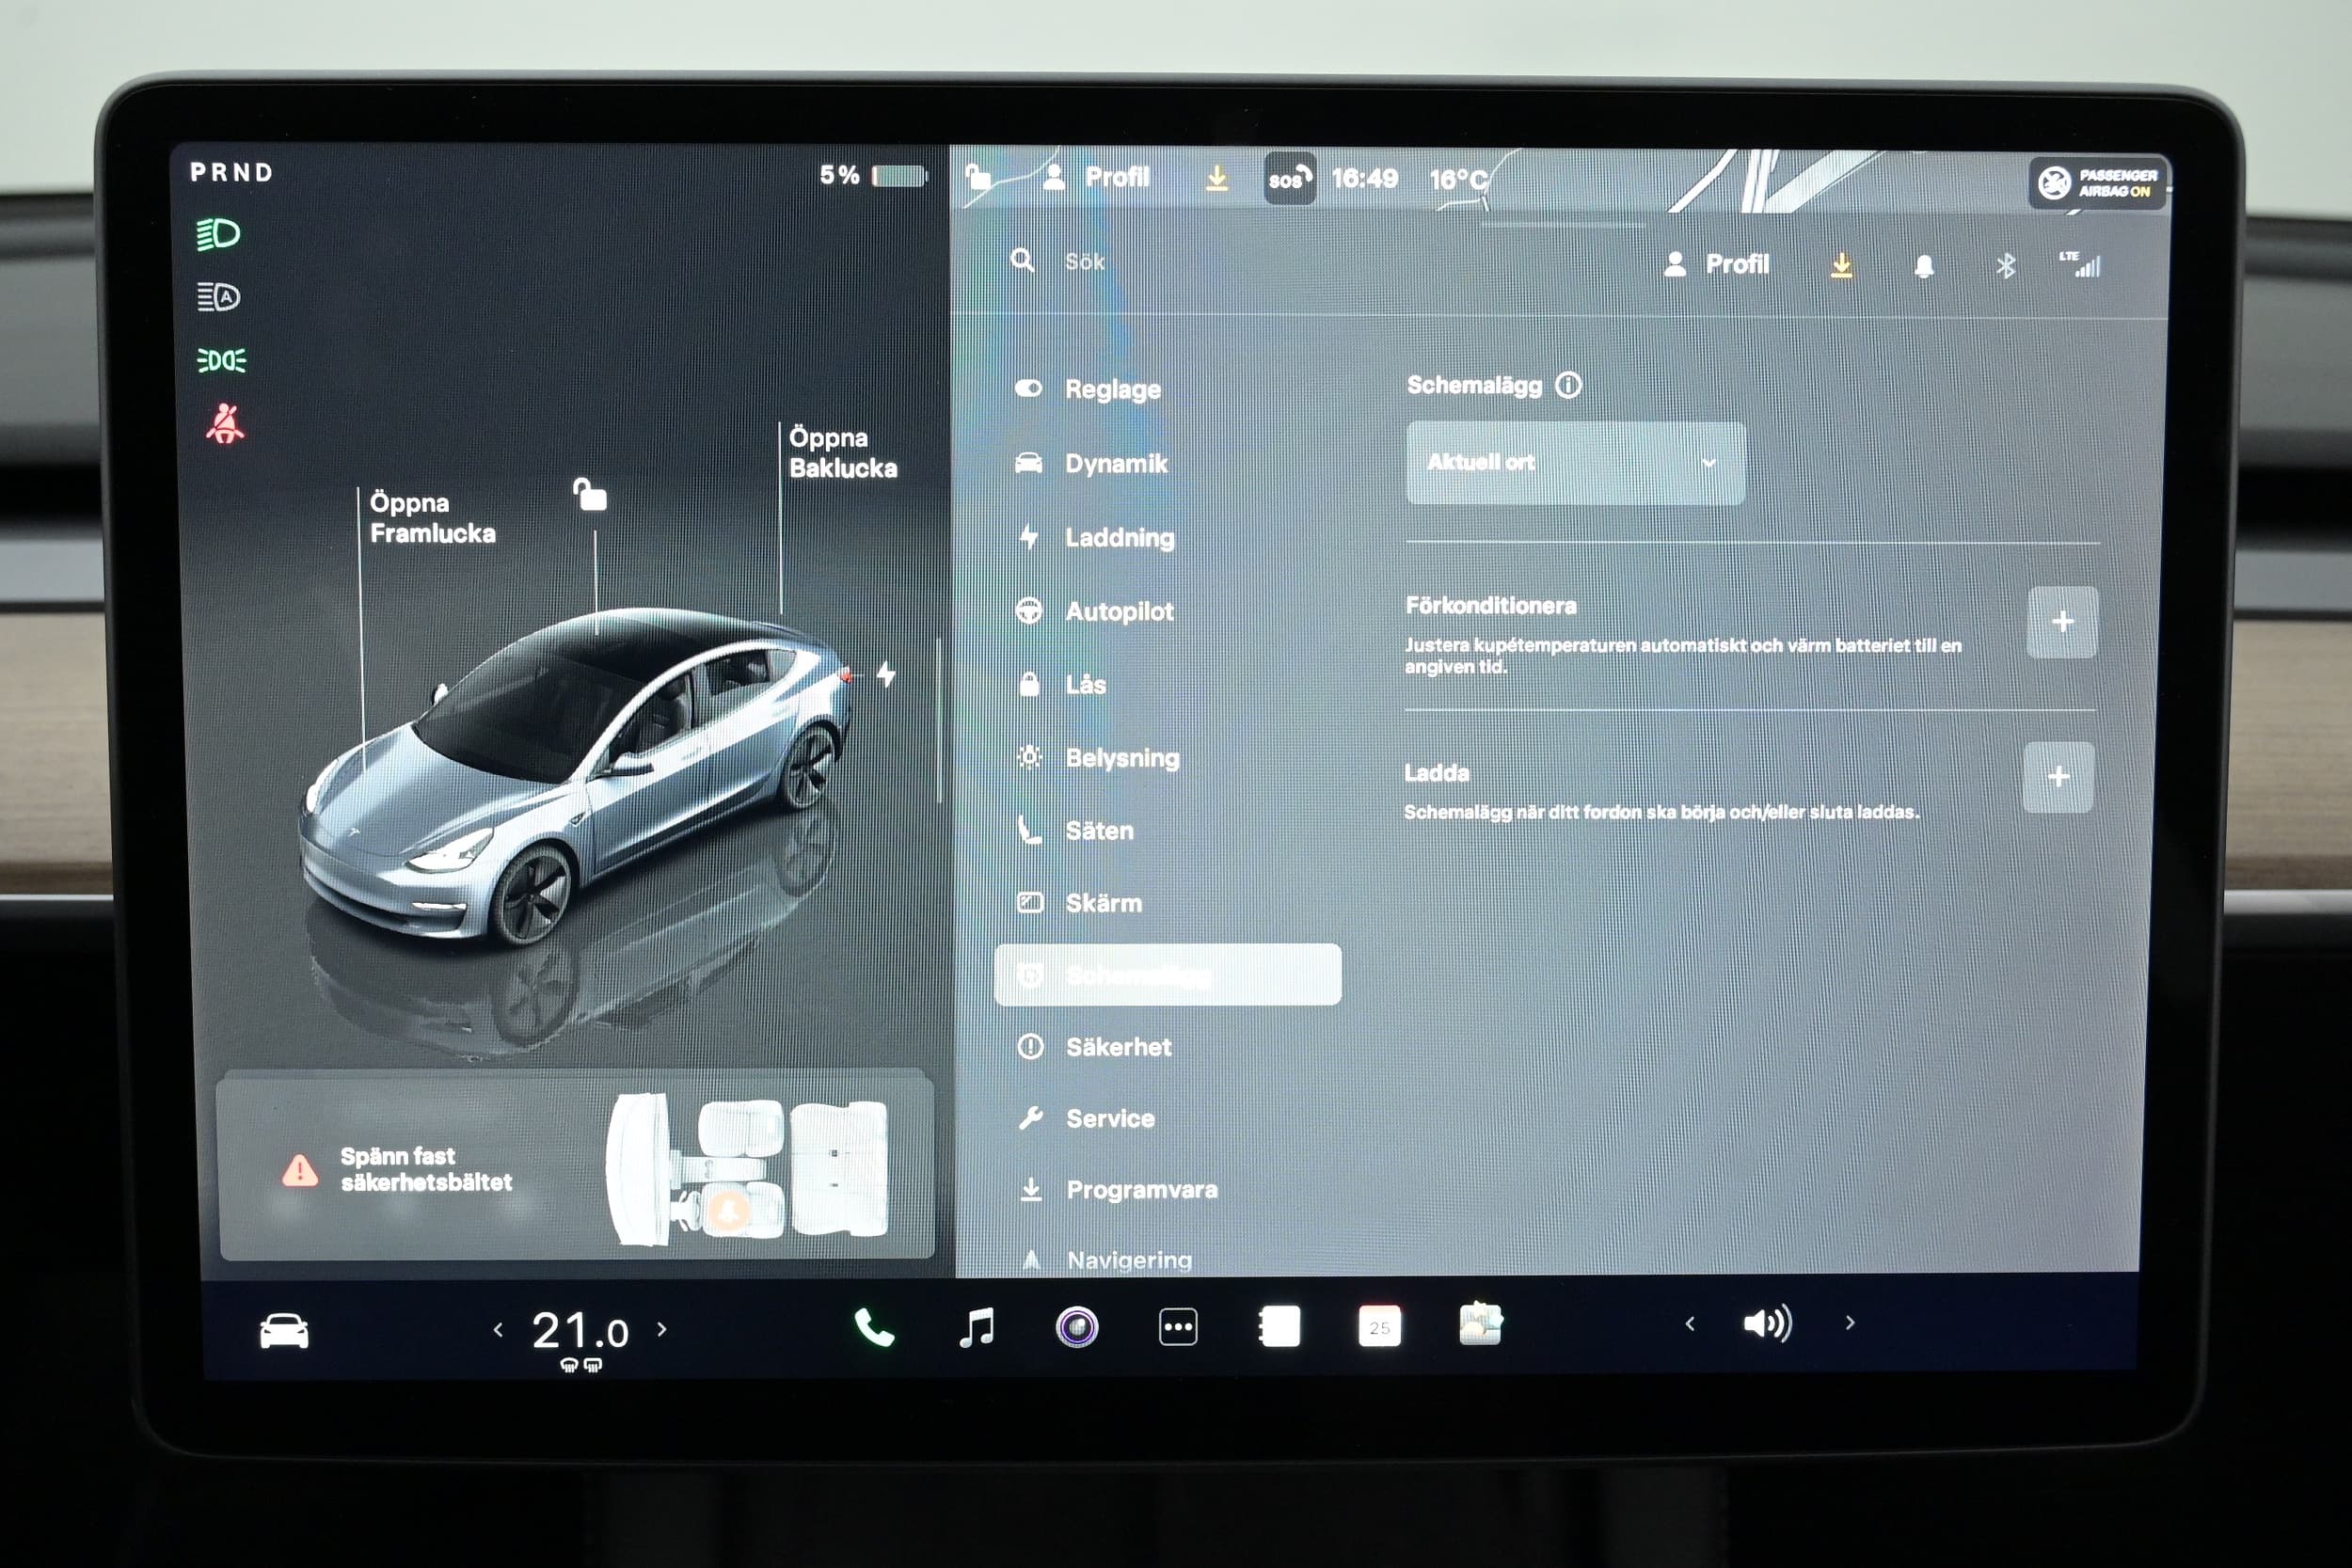
Task: Tap the parking lights indicator icon
Action: coord(221,360)
